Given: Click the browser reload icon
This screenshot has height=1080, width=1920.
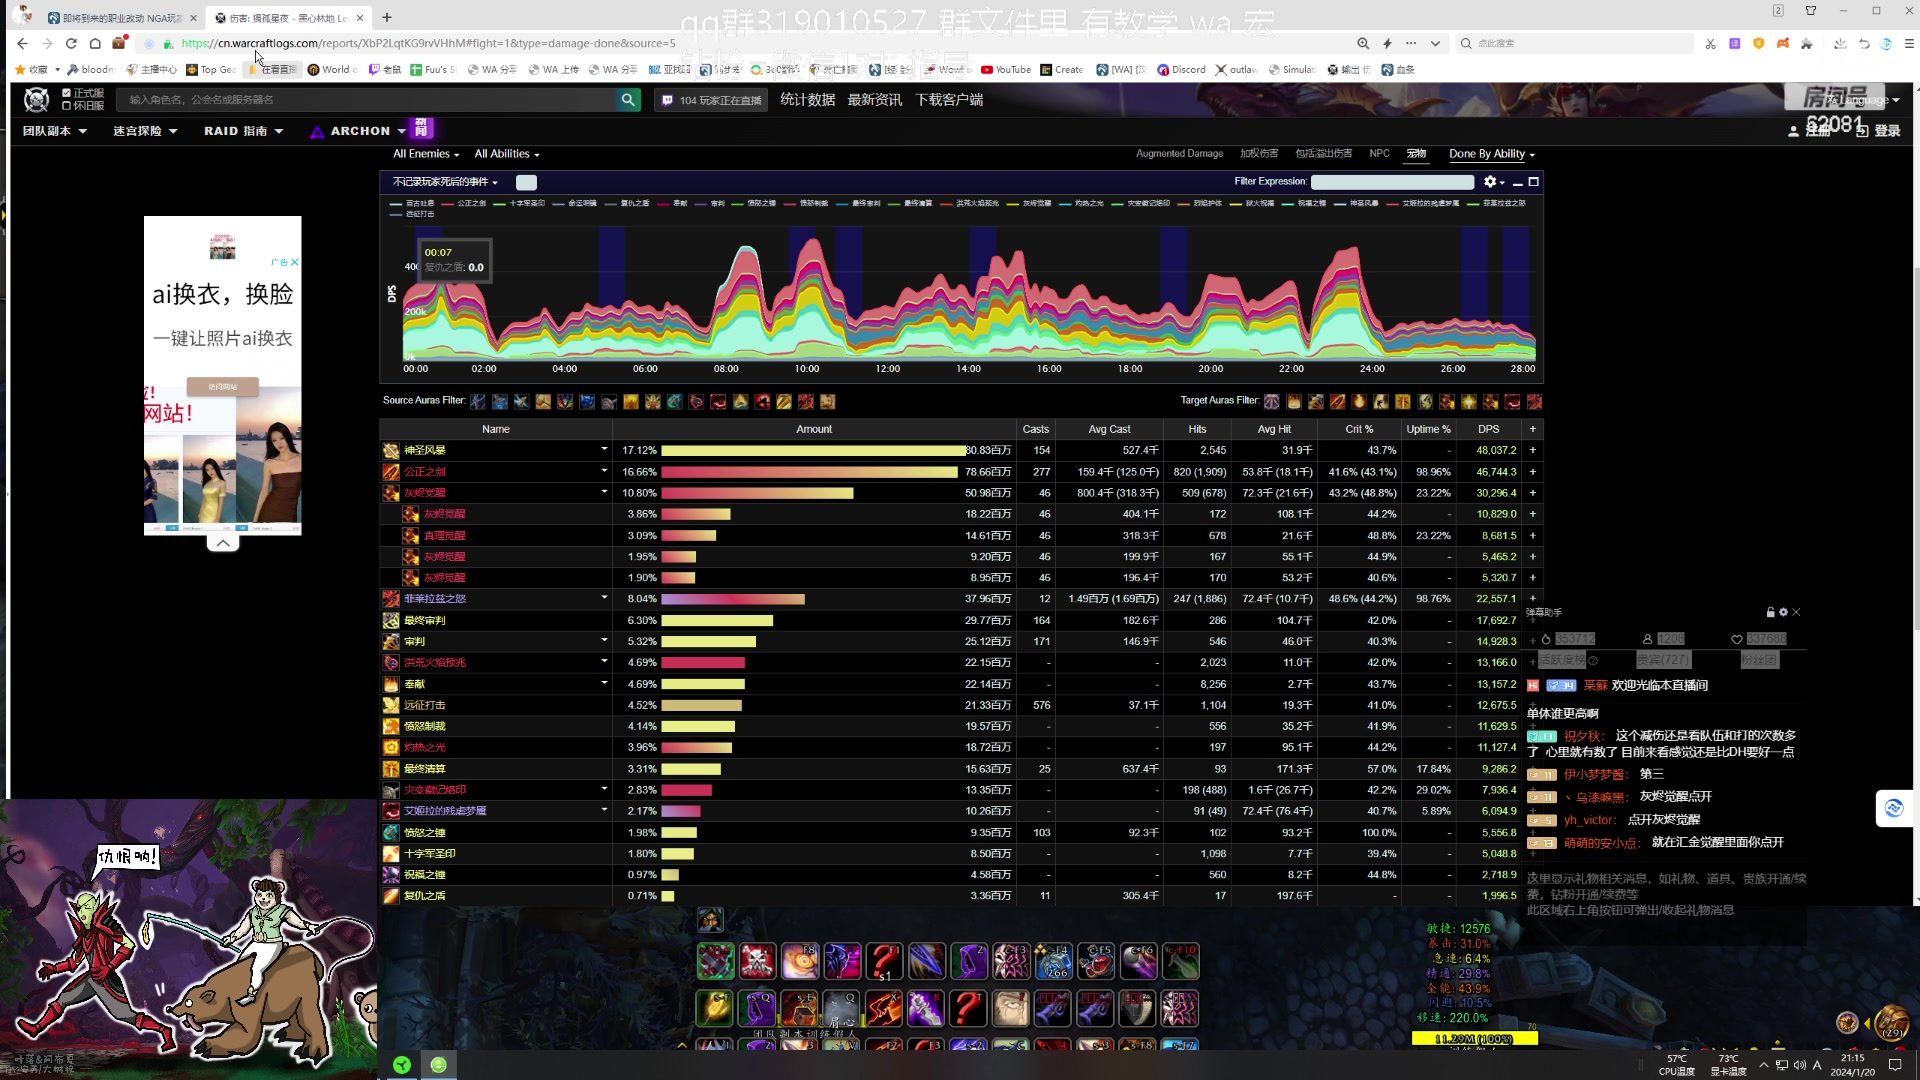Looking at the screenshot, I should (71, 43).
